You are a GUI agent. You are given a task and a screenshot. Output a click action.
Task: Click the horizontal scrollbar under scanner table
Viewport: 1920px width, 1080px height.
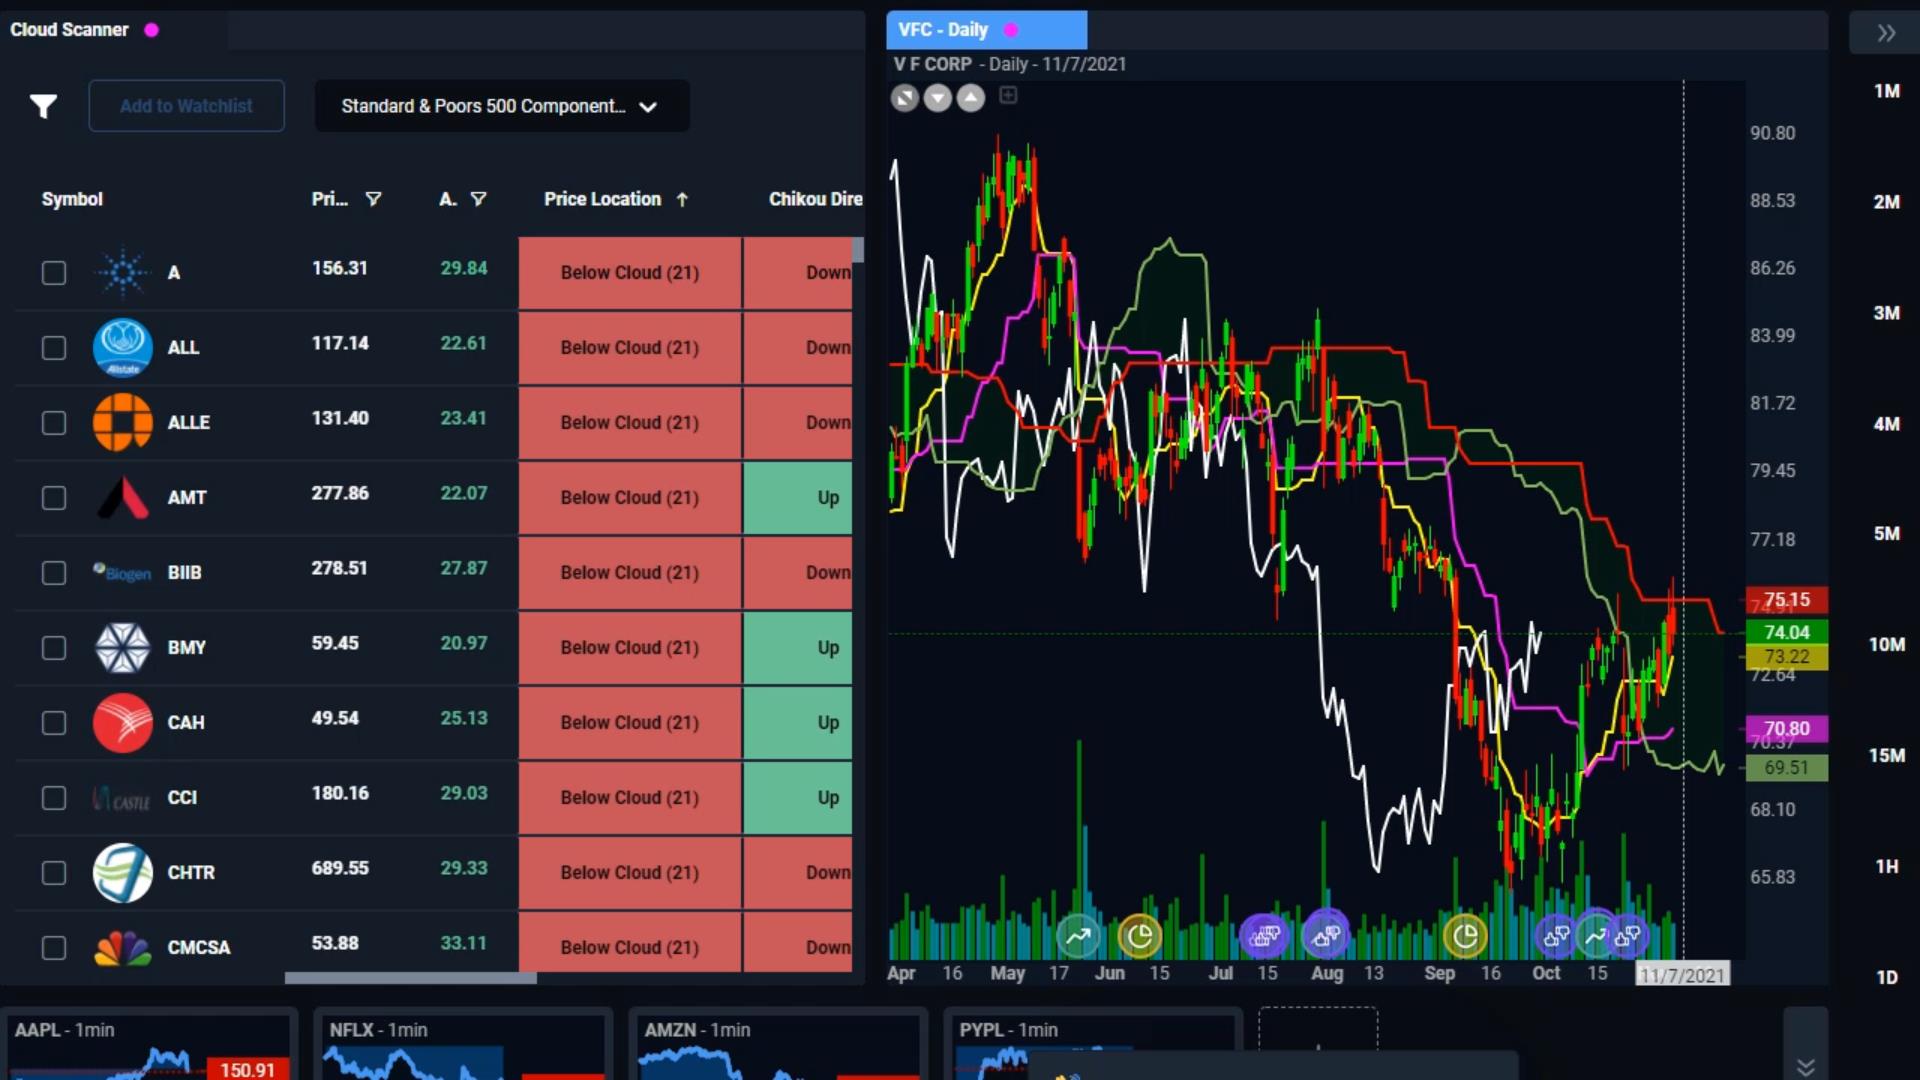point(410,978)
